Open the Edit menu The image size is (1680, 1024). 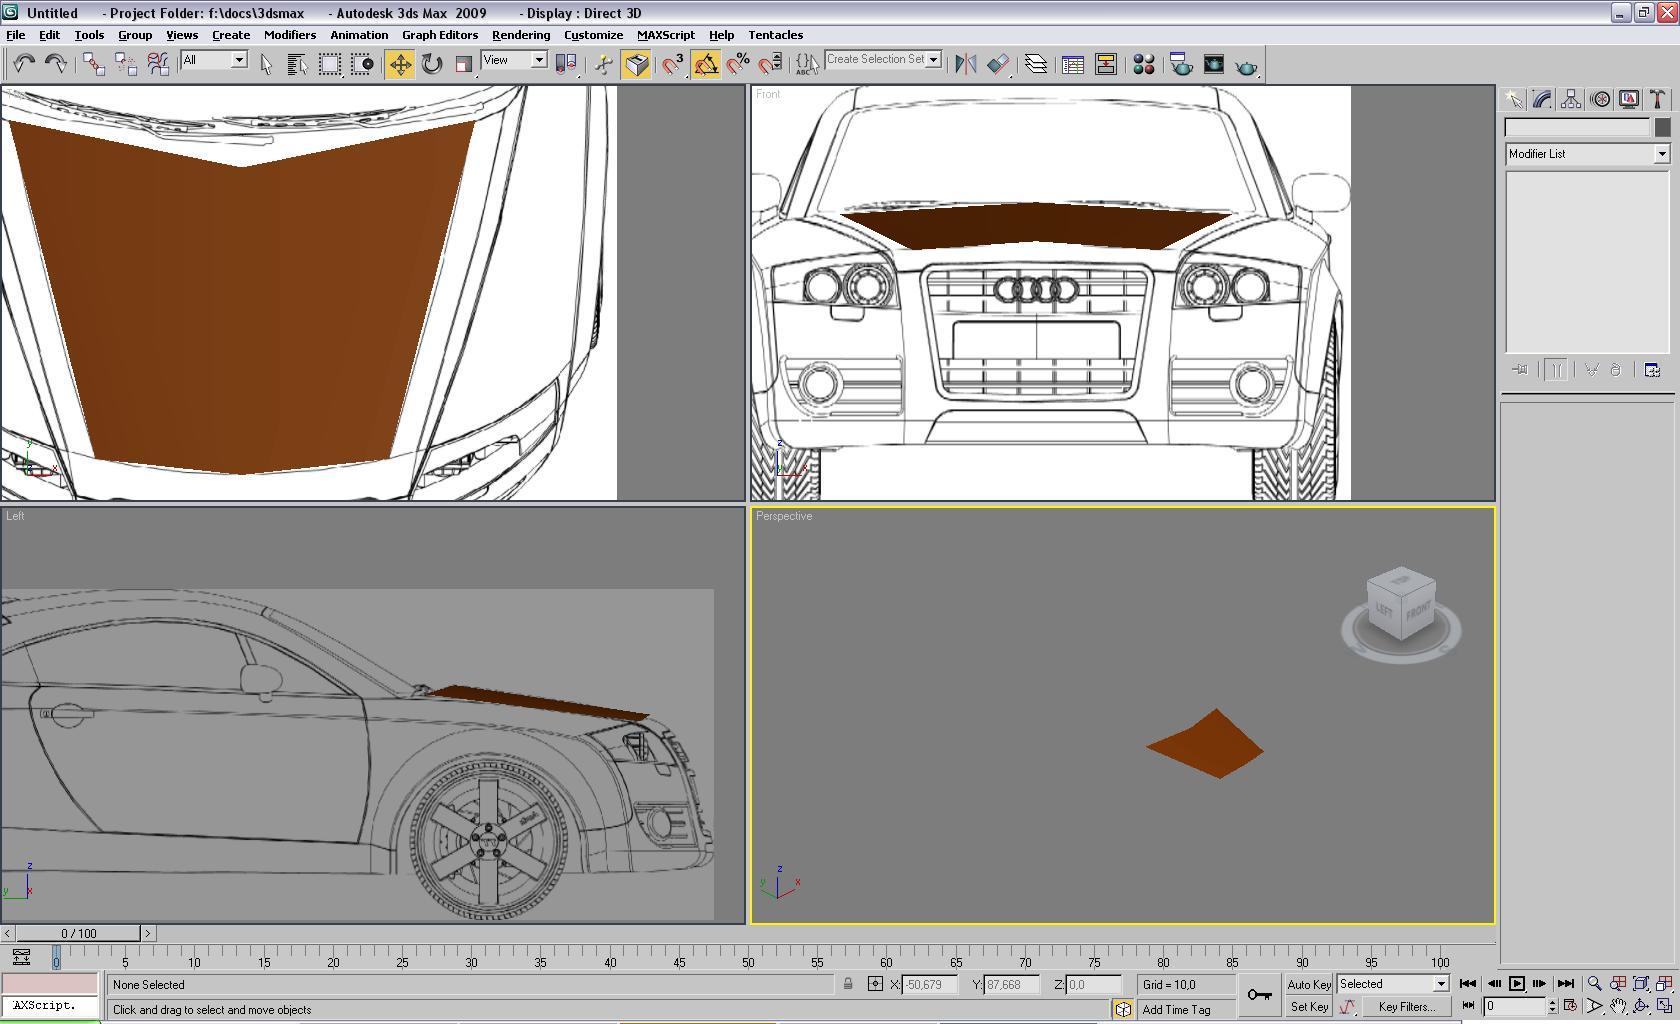point(49,35)
